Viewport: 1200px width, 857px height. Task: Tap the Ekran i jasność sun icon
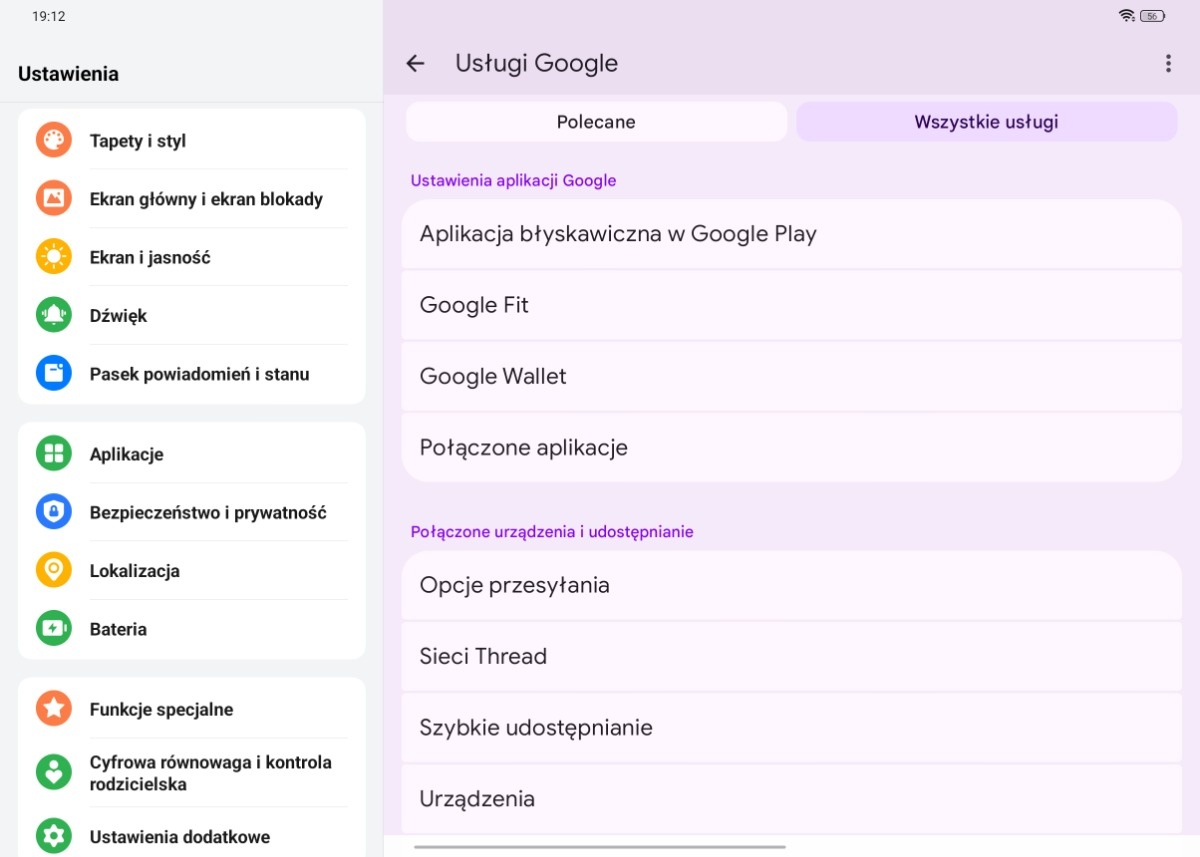pos(54,257)
